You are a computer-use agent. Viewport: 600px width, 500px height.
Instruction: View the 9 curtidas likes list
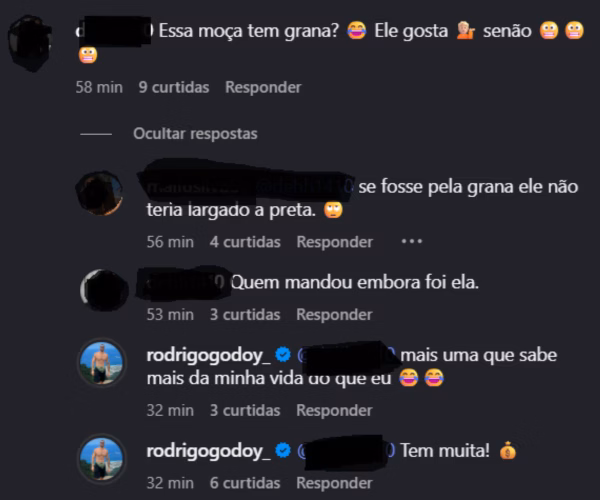click(x=174, y=87)
